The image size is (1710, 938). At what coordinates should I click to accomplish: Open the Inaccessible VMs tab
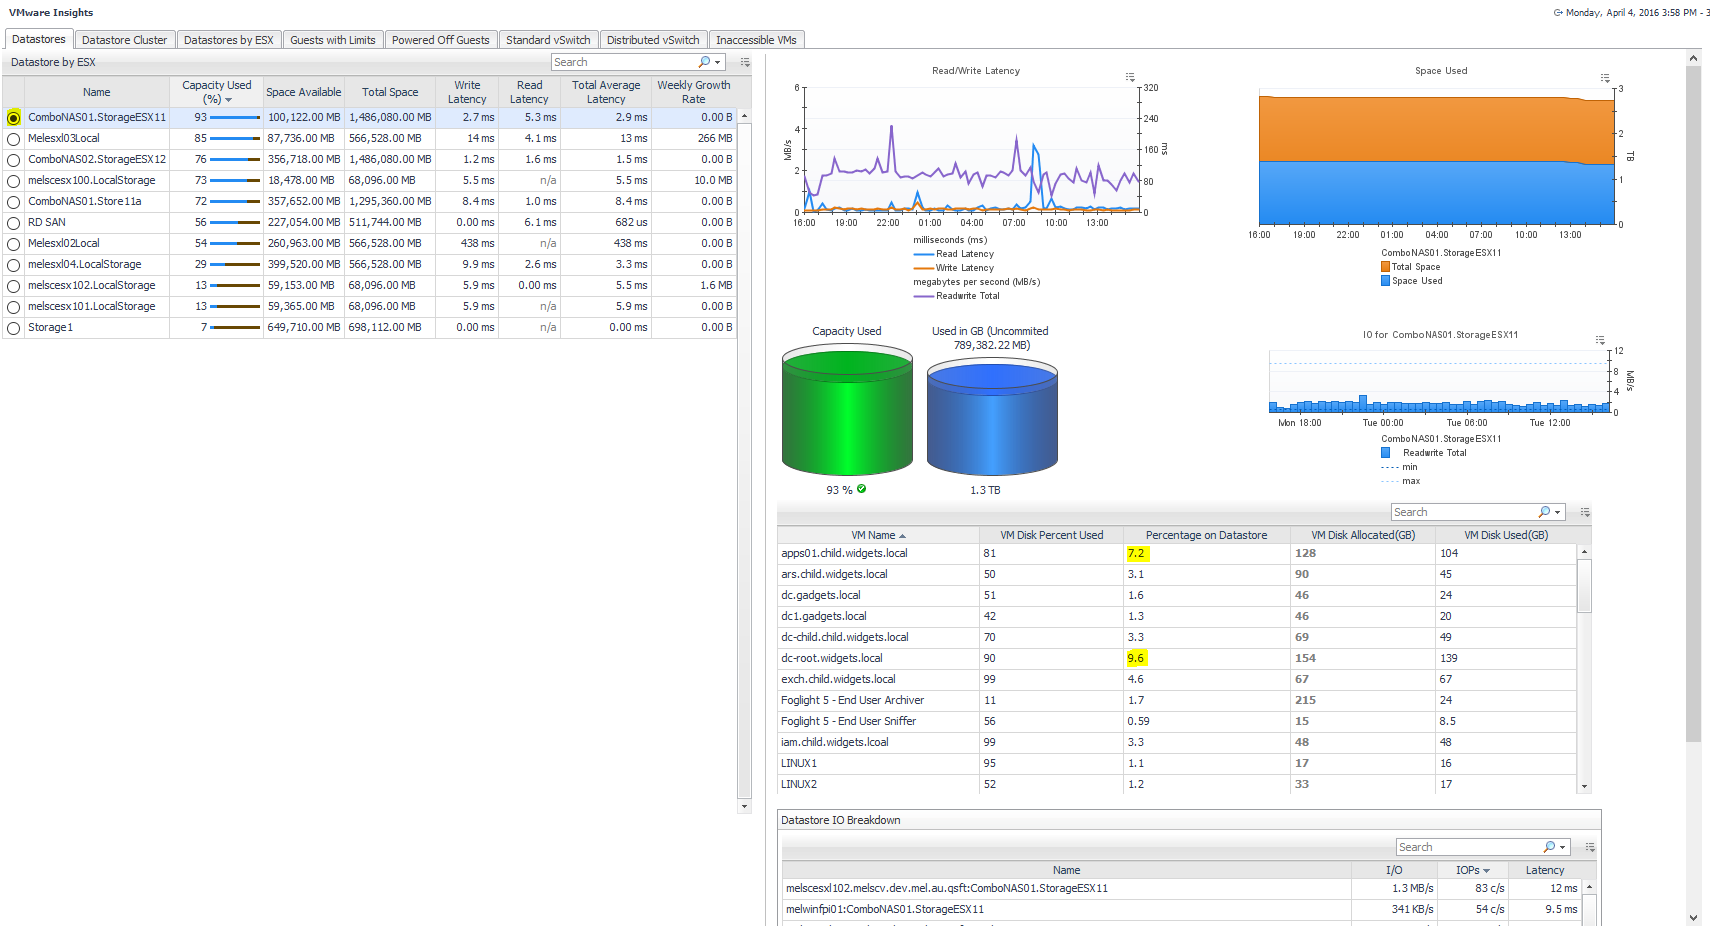tap(756, 40)
